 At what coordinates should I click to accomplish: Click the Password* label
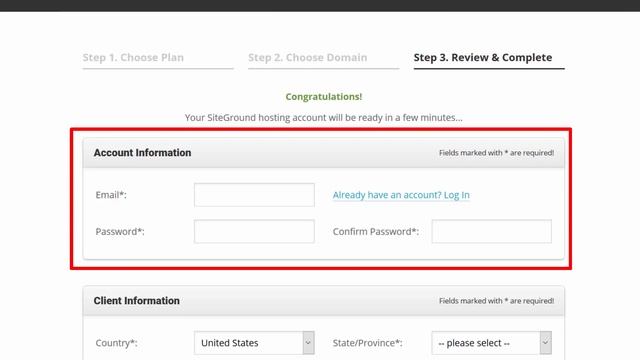(x=120, y=232)
